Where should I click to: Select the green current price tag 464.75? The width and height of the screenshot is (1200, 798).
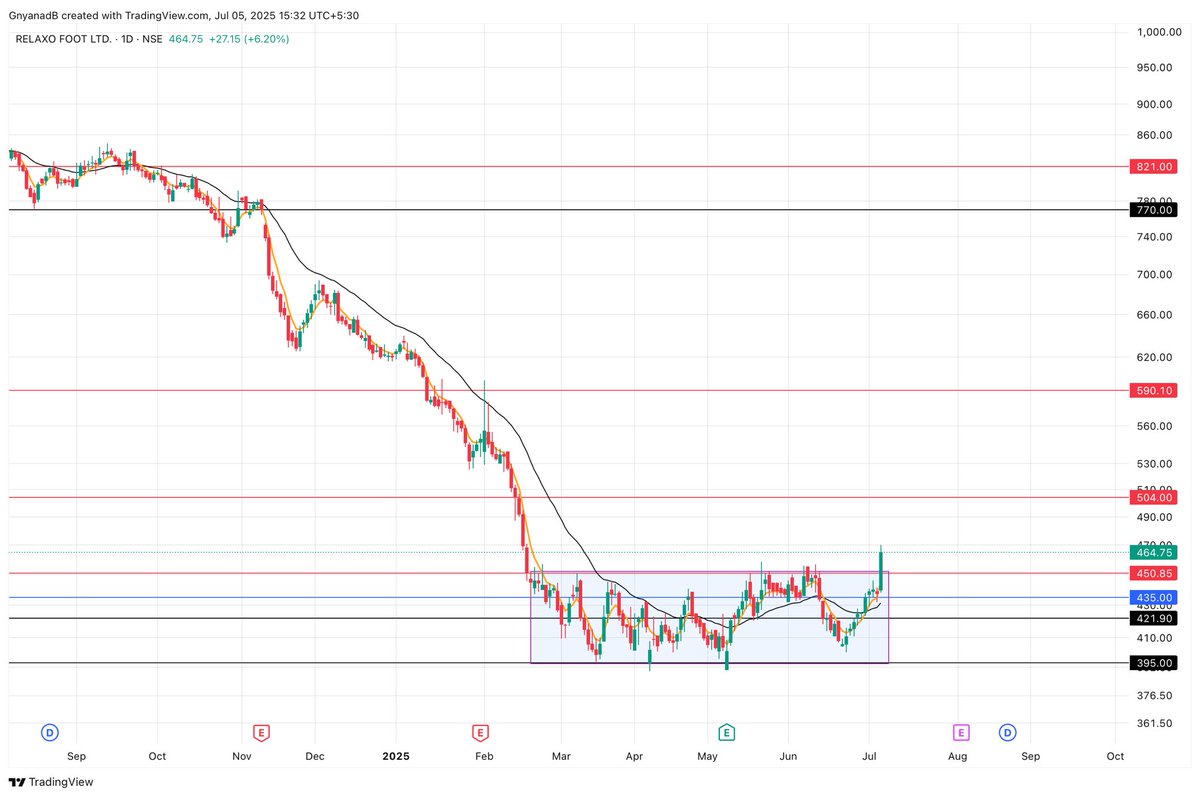pos(1152,552)
